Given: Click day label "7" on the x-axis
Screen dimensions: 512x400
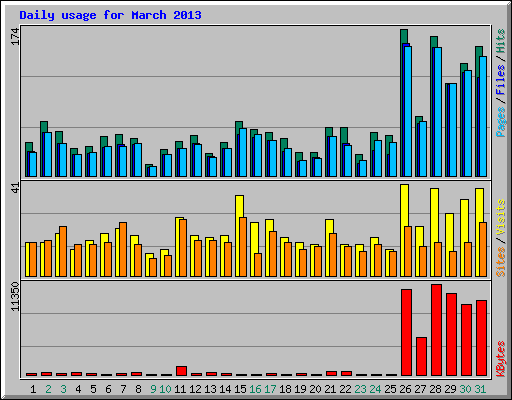Looking at the screenshot, I should point(123,389).
